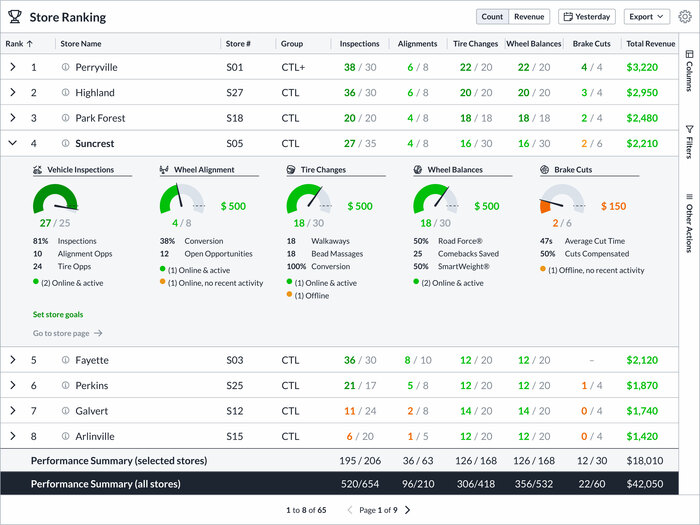
Task: Sort by Store Name column header
Action: coord(81,44)
